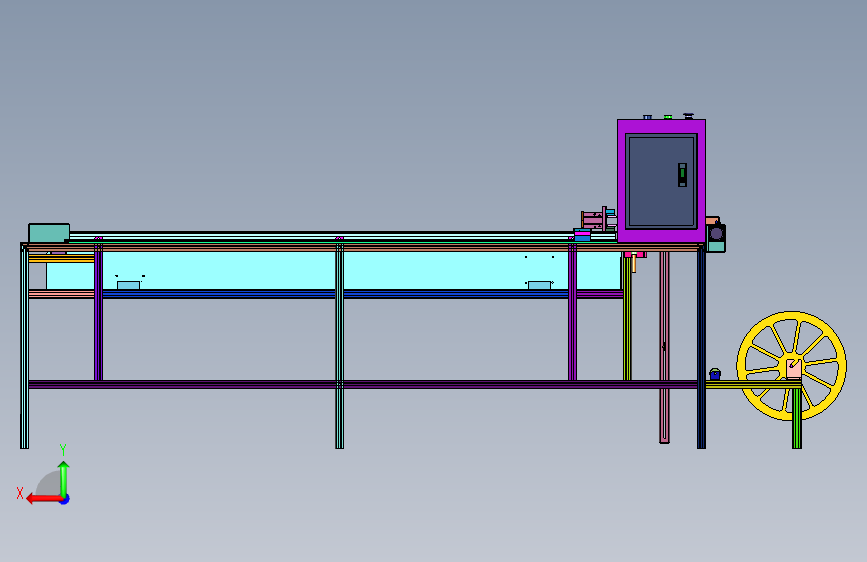Select the center teal frame leg
867x562 pixels.
[340, 346]
